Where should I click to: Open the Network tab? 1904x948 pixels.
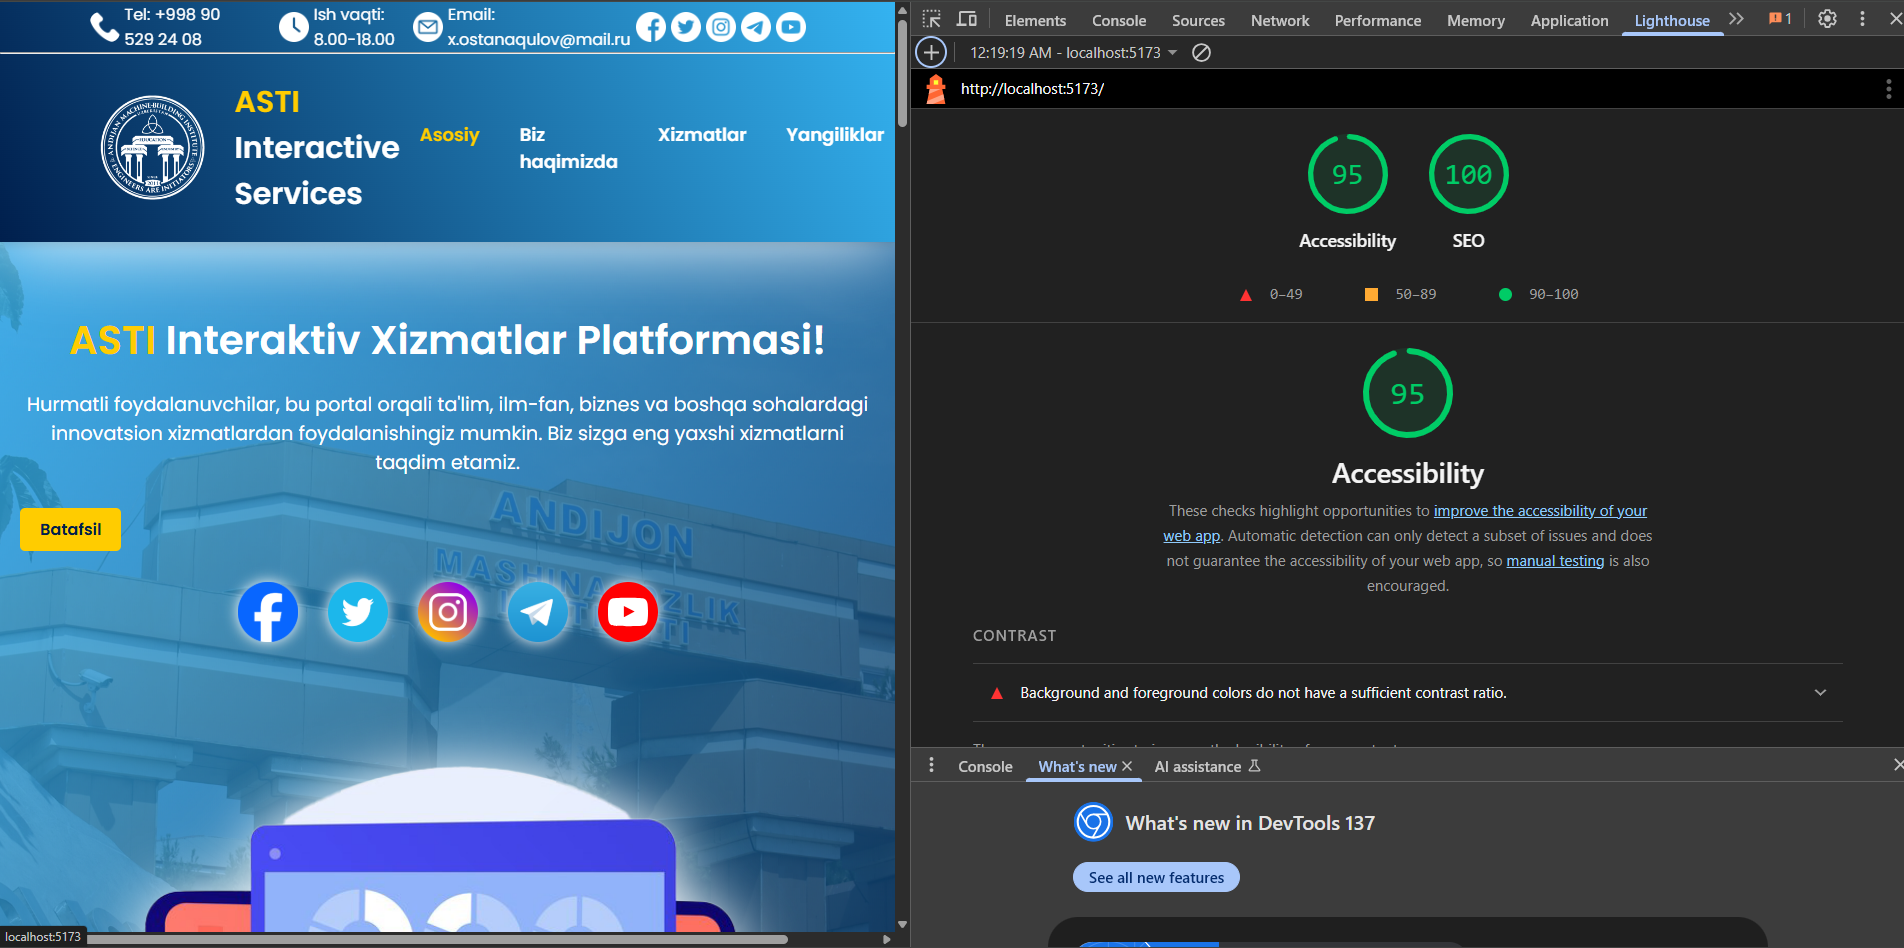tap(1280, 20)
